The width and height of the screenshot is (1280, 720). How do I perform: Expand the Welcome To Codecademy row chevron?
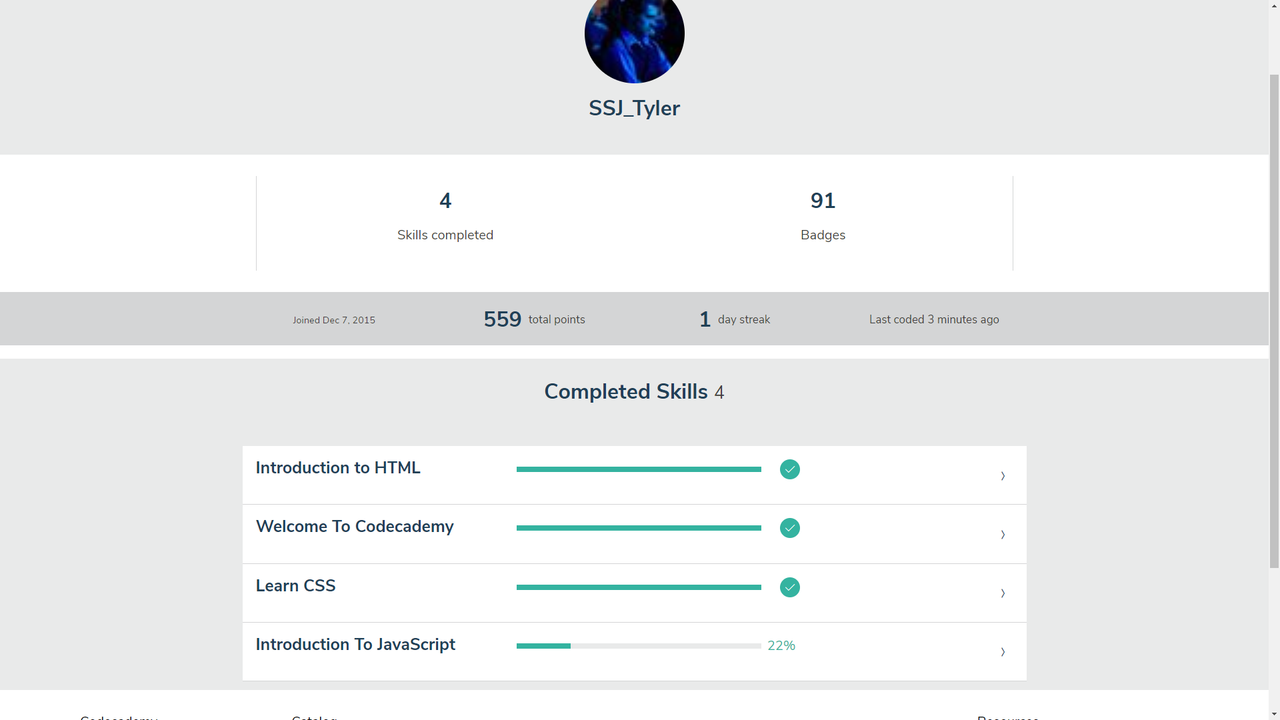(1002, 535)
